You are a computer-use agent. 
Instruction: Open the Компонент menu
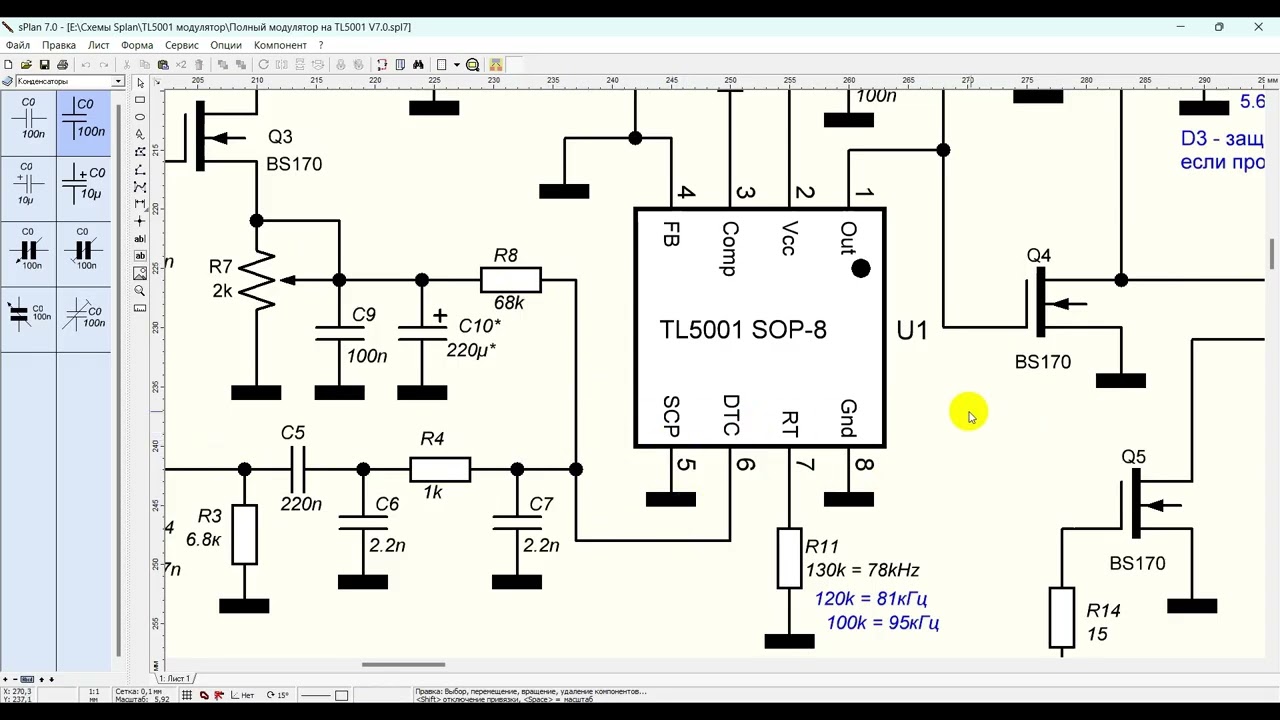point(280,45)
